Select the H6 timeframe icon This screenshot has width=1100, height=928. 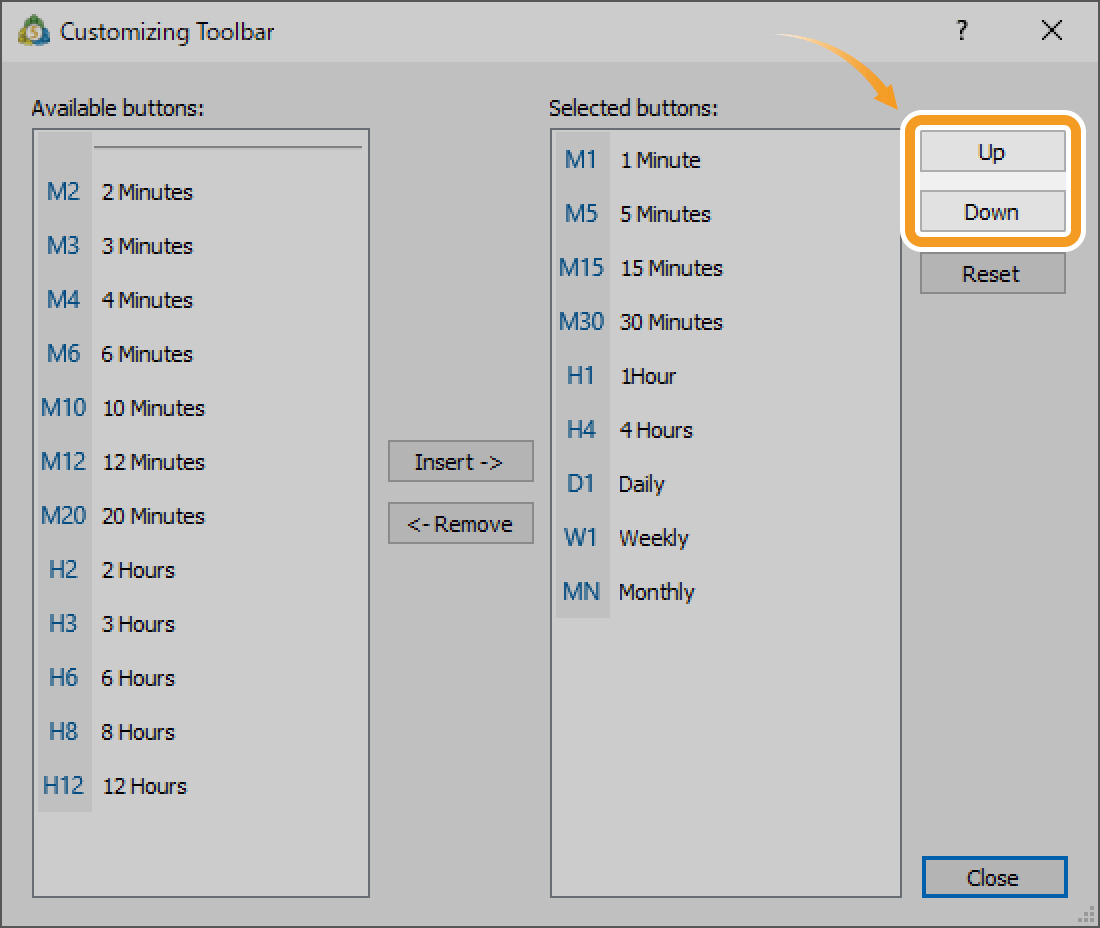[x=63, y=678]
